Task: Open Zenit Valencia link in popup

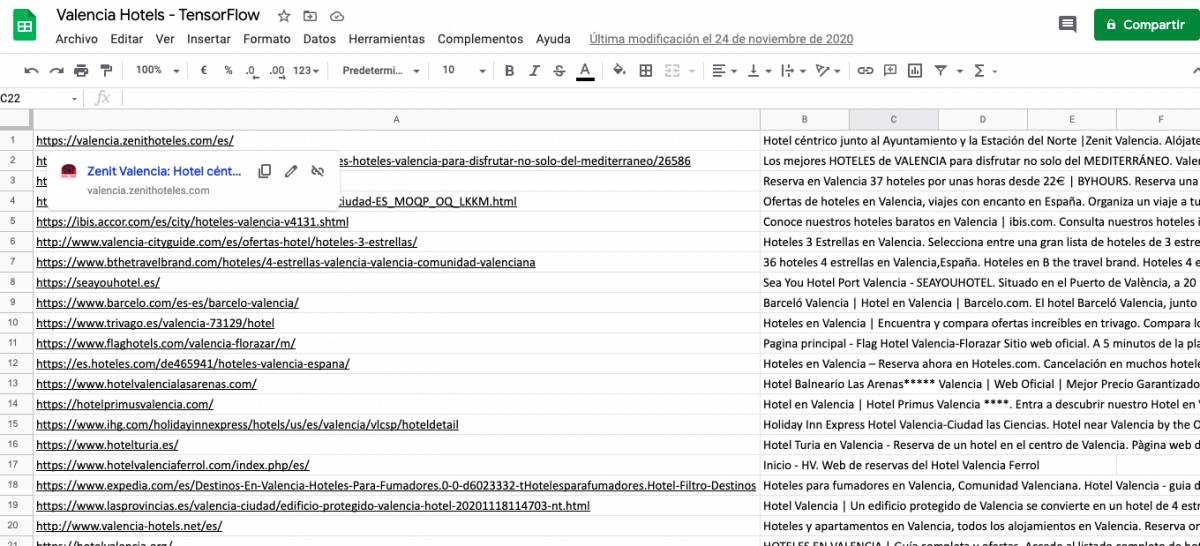Action: click(x=164, y=171)
